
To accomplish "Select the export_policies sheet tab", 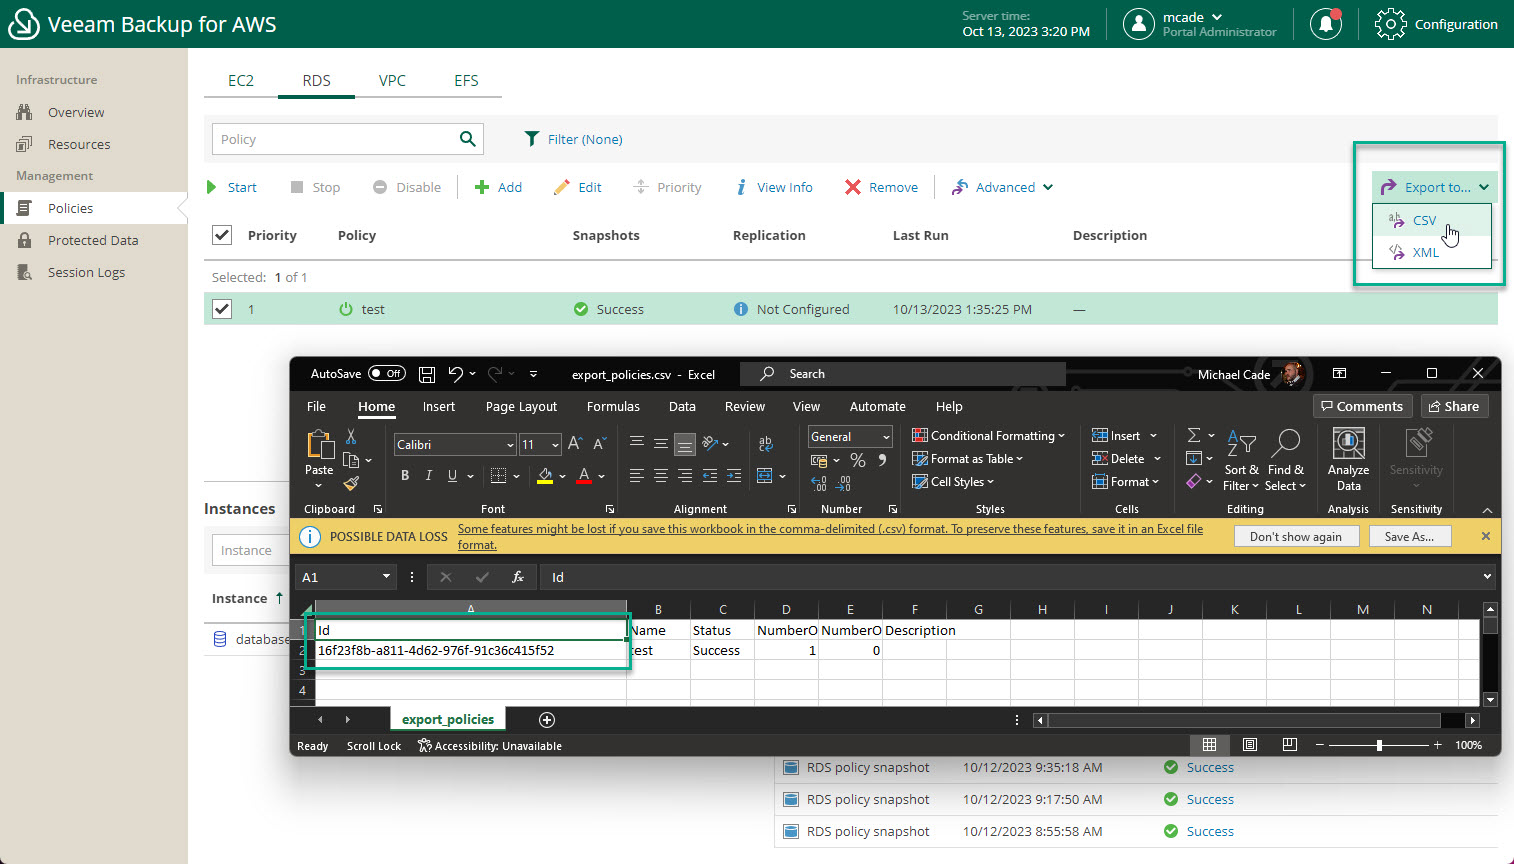I will (x=448, y=719).
